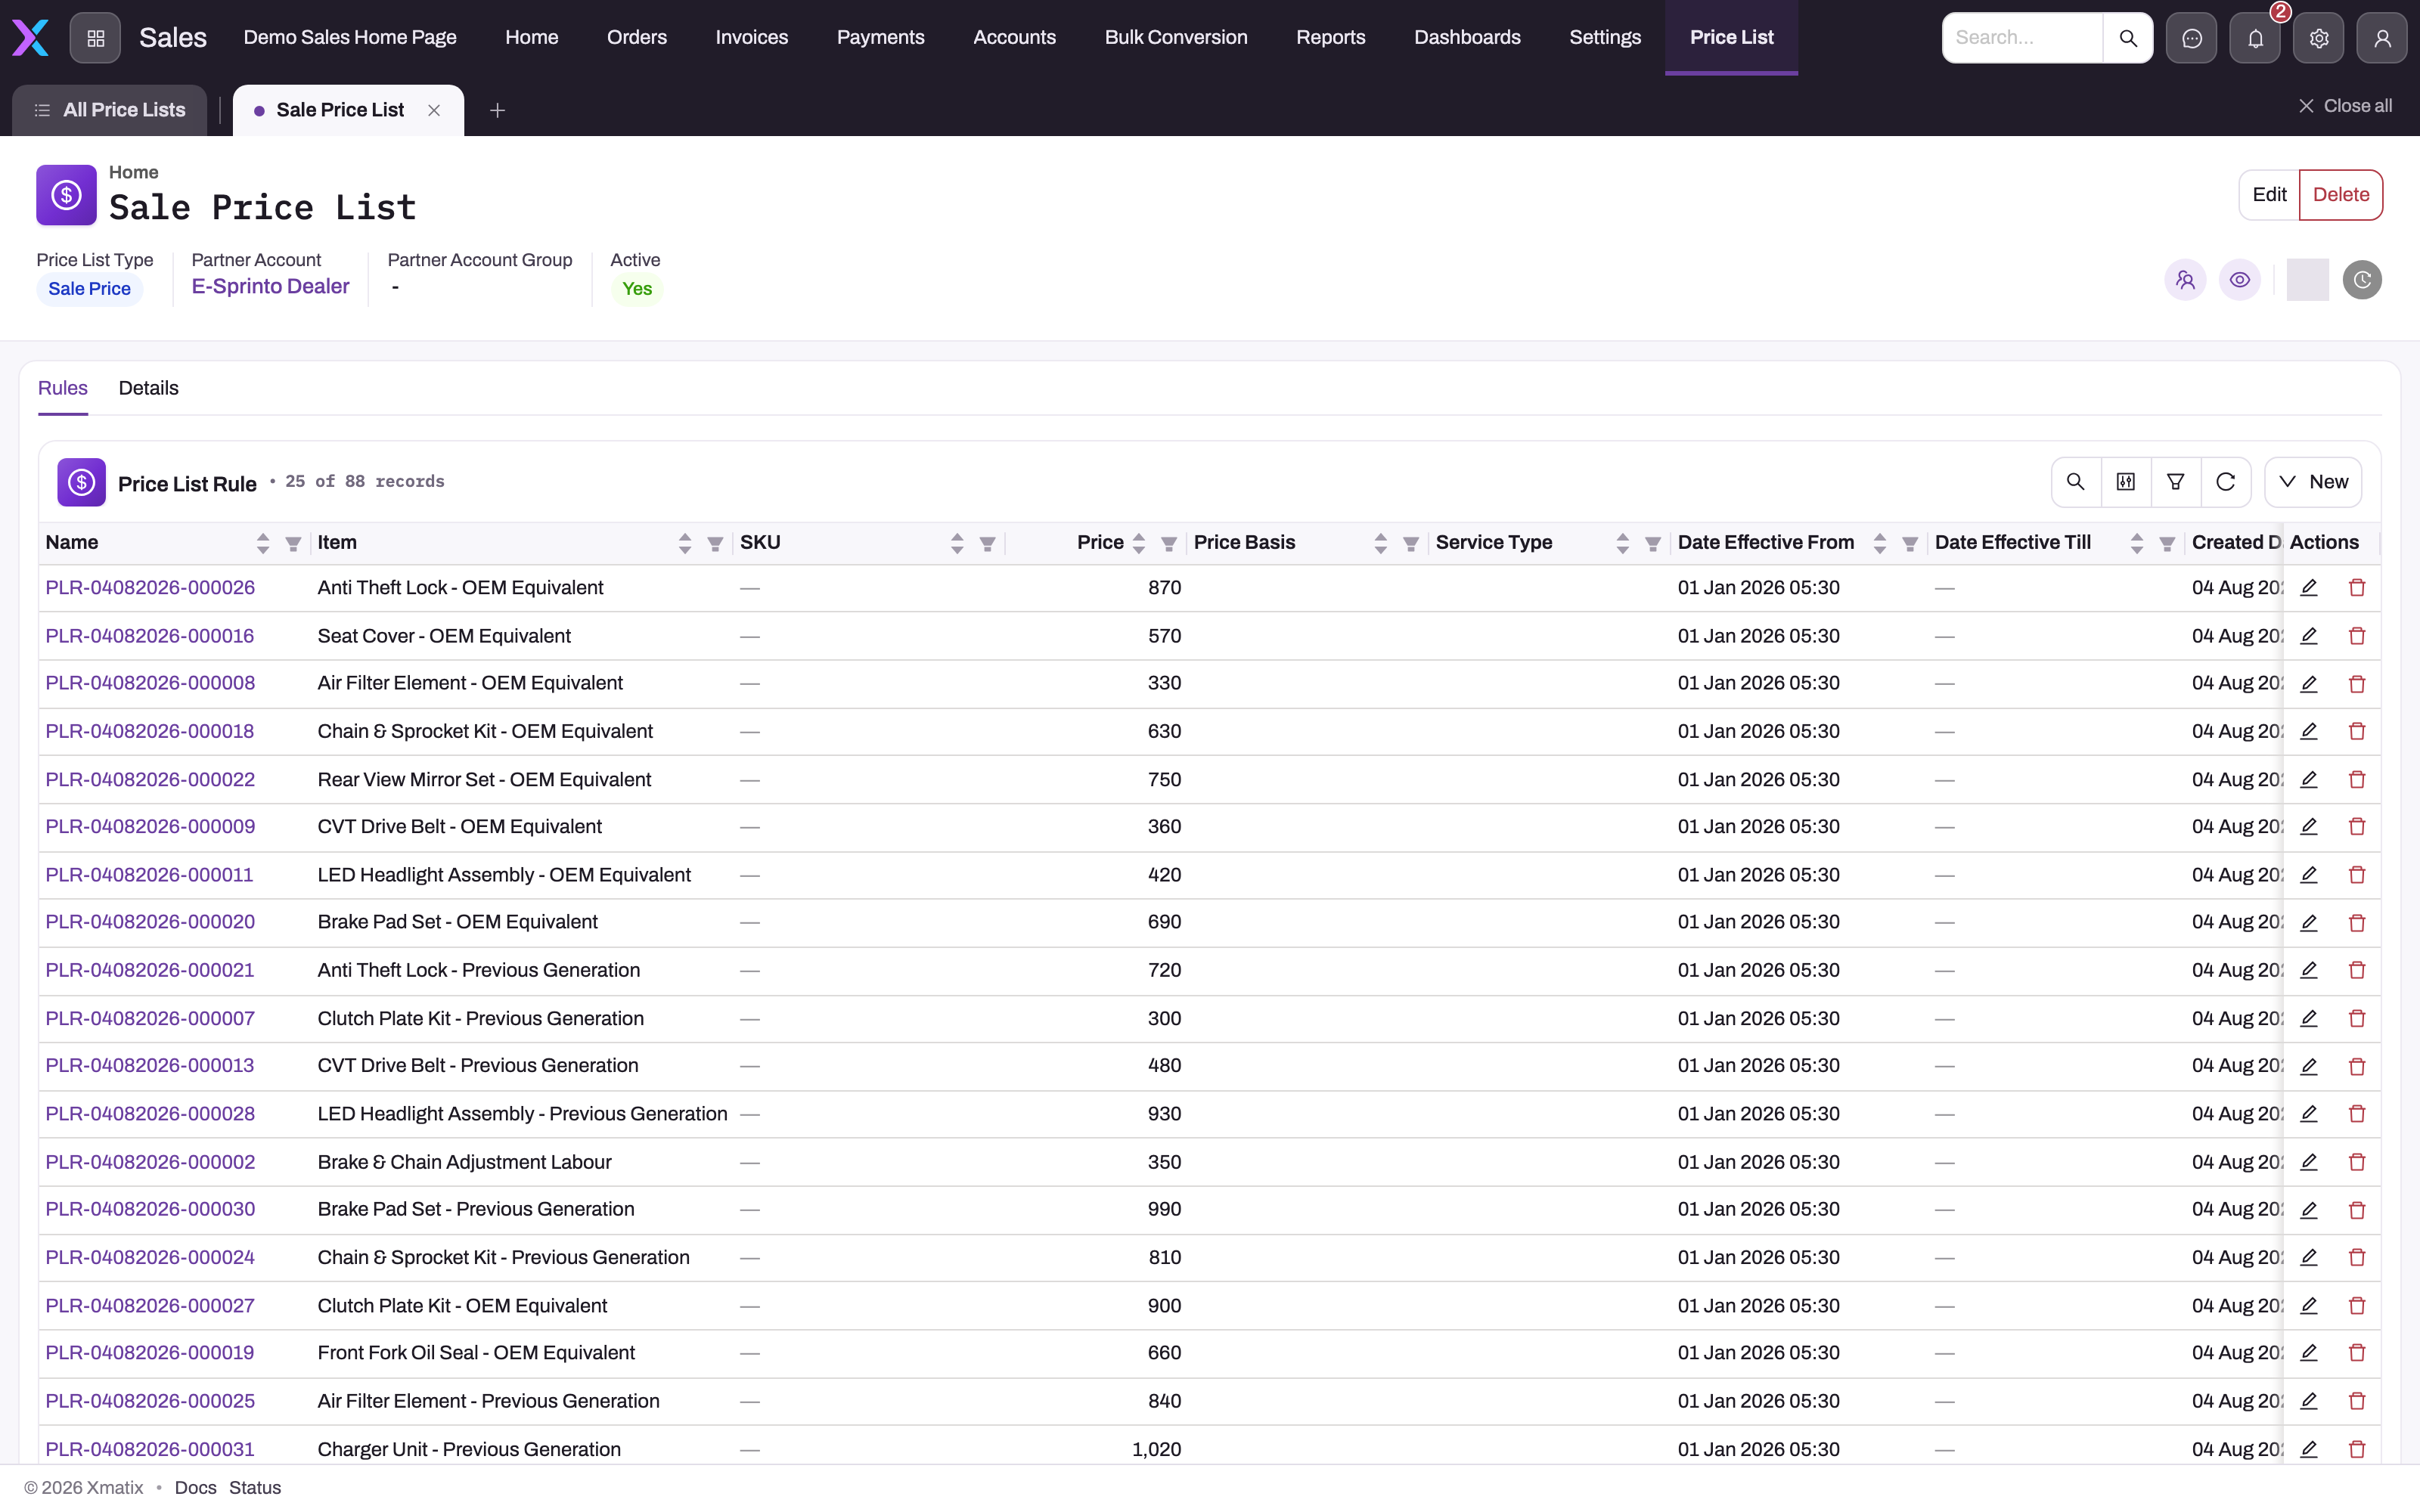This screenshot has width=2420, height=1512.
Task: Search within Price List Rule table
Action: pos(2076,482)
